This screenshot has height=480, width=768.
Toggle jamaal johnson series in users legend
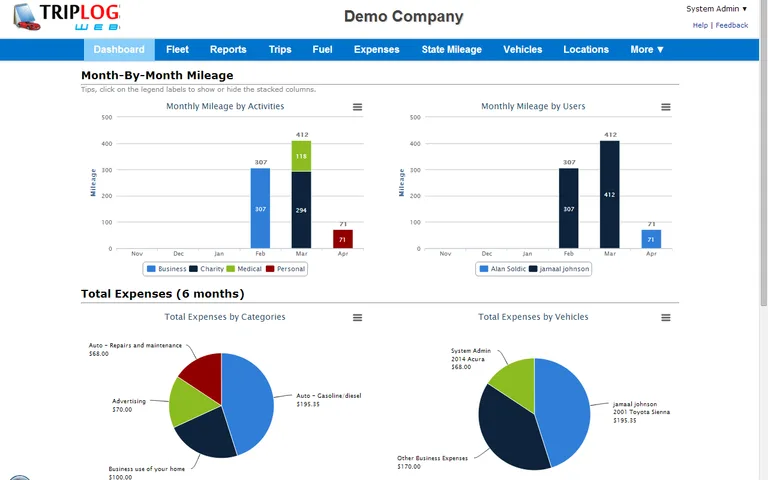point(559,269)
